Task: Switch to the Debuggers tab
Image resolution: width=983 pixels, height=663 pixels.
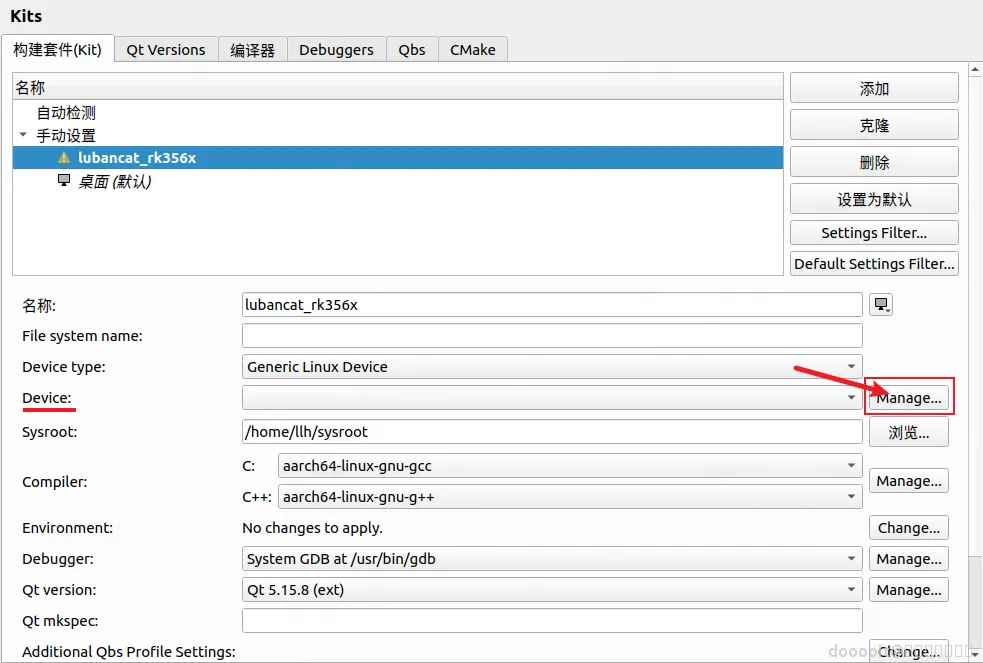Action: (336, 50)
